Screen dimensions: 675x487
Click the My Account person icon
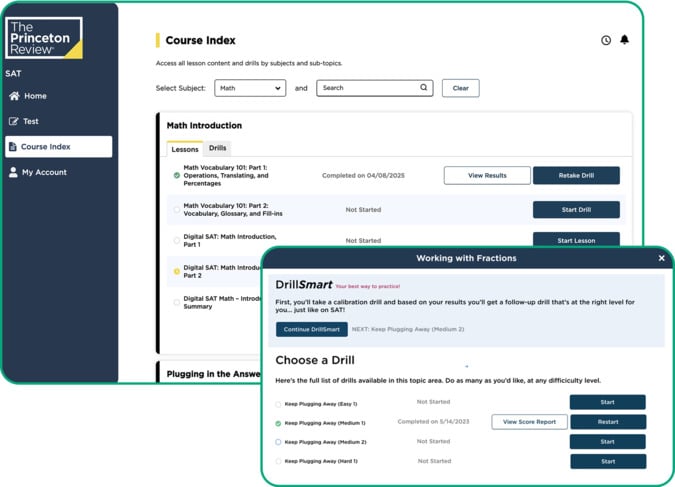[x=13, y=172]
